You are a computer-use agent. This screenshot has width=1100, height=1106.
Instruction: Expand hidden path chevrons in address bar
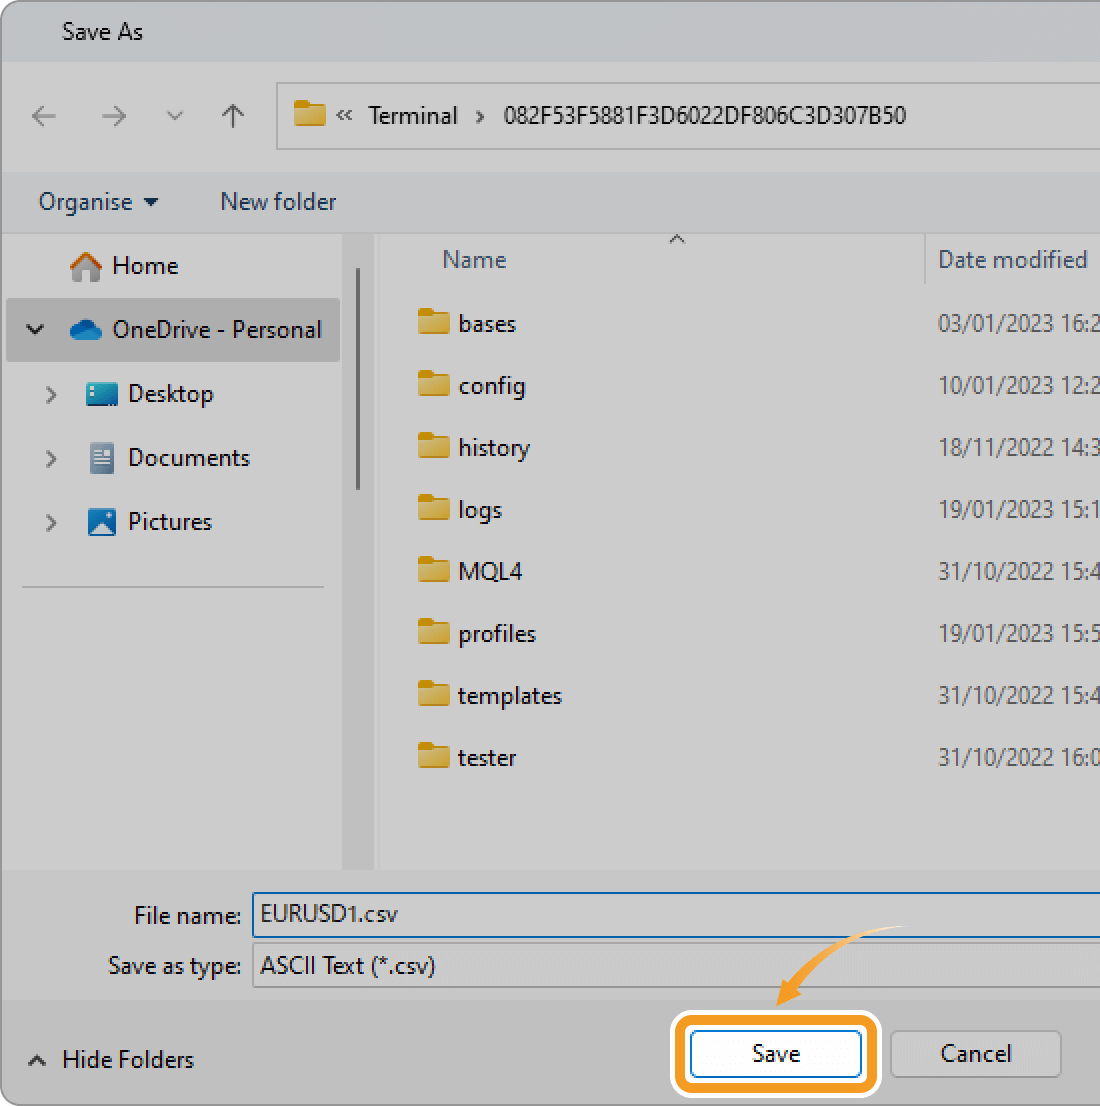coord(344,115)
